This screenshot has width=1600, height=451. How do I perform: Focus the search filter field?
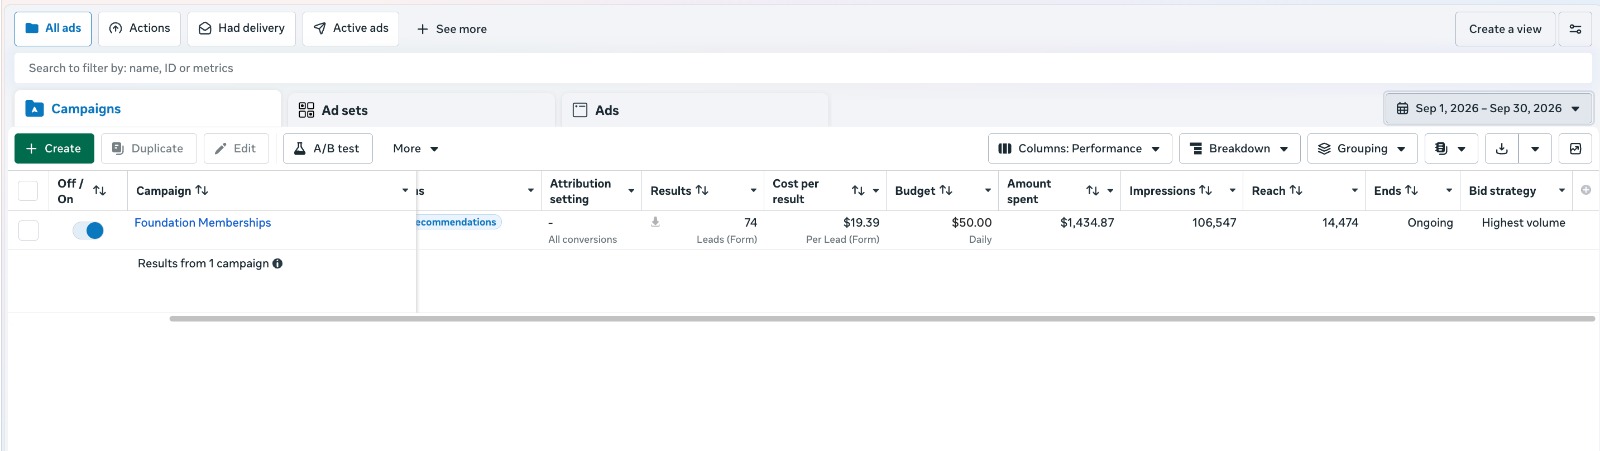coord(802,68)
